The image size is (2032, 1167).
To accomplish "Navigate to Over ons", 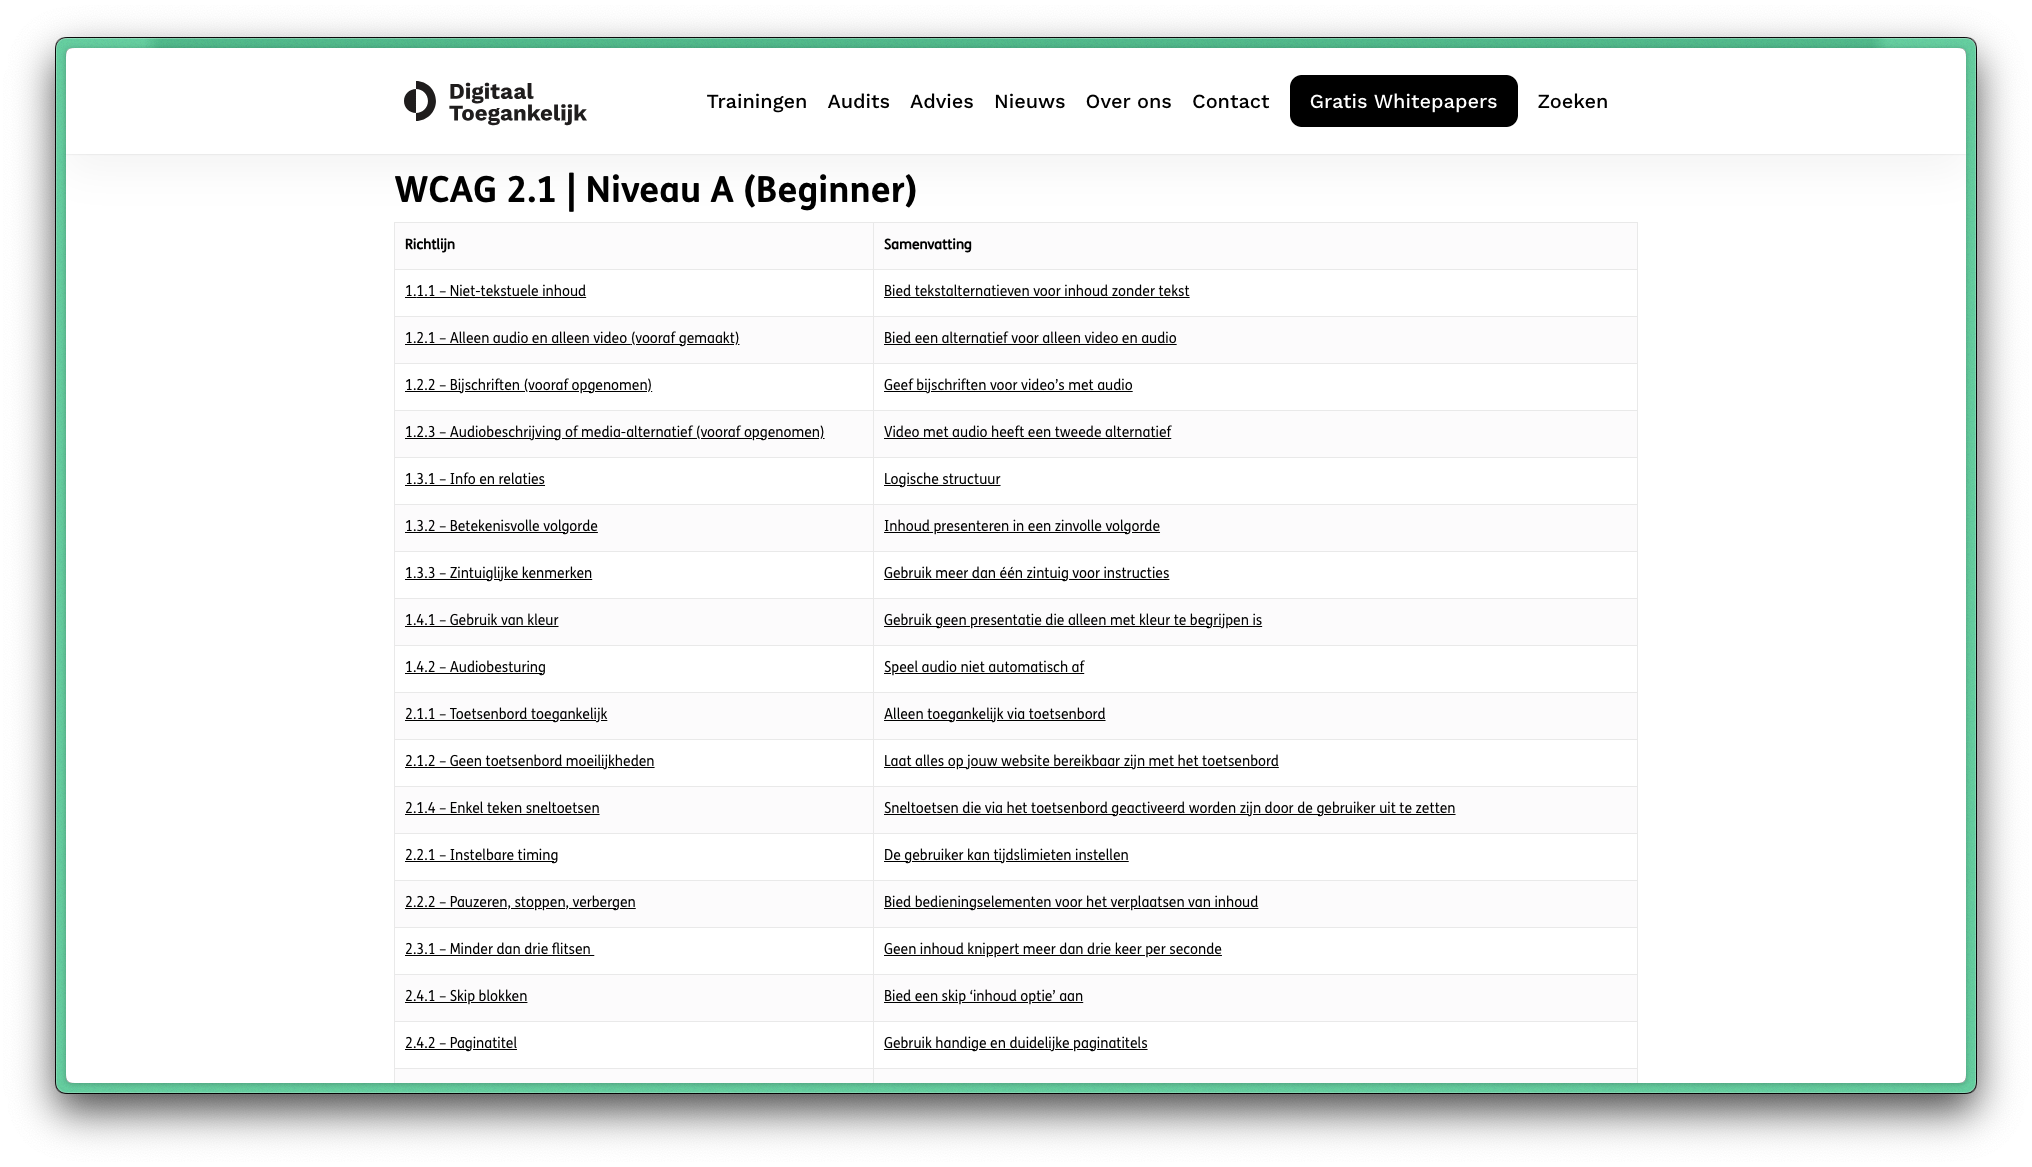I will [x=1128, y=101].
